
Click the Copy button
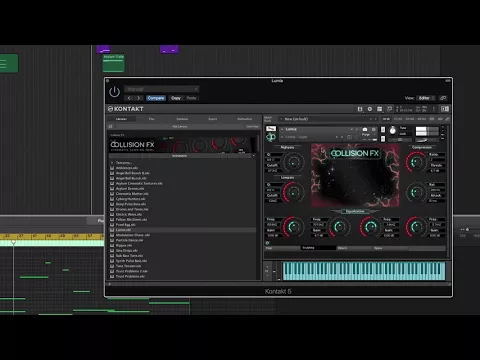(176, 98)
